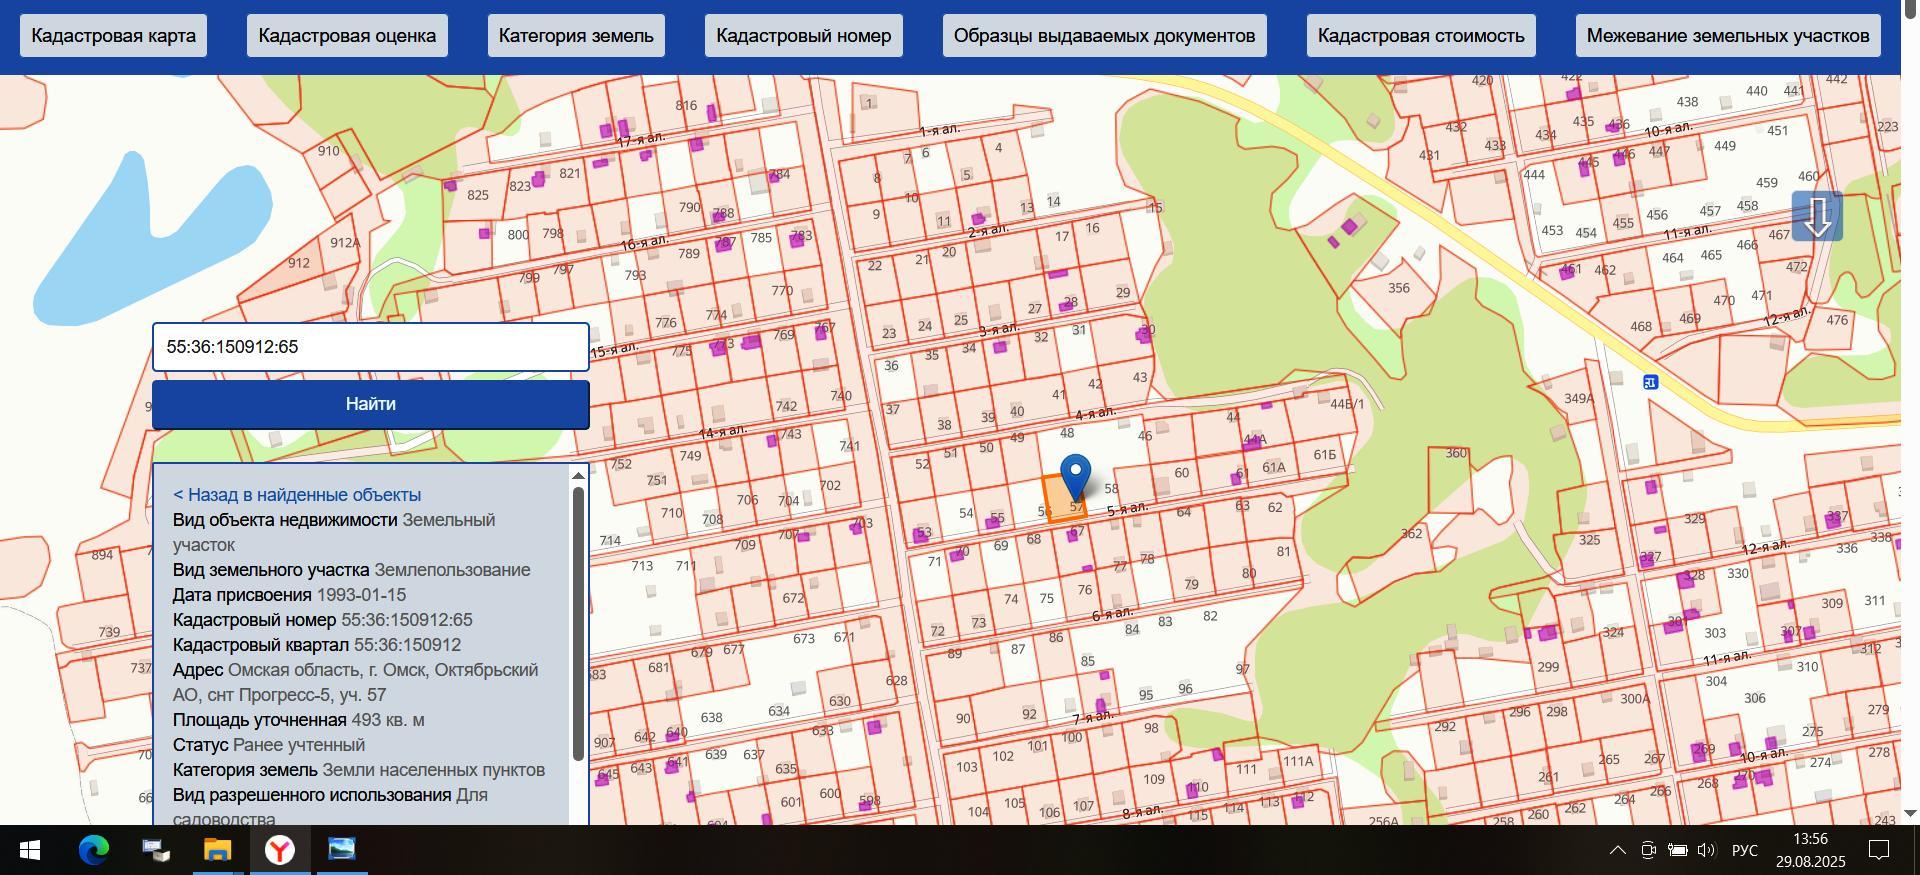The width and height of the screenshot is (1920, 875).
Task: Open the Кадастровая карта menu item
Action: pos(113,36)
